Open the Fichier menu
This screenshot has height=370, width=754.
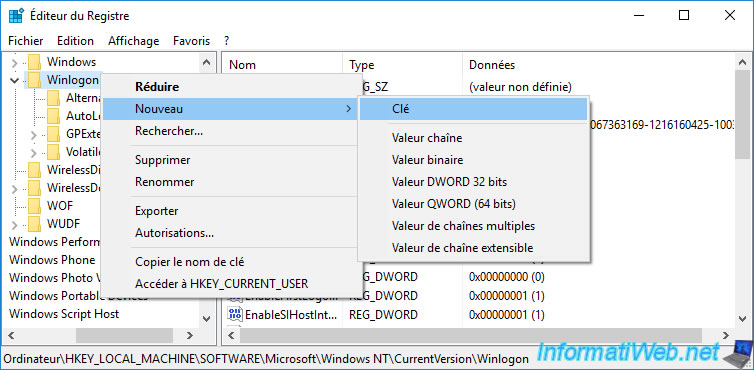pyautogui.click(x=25, y=41)
